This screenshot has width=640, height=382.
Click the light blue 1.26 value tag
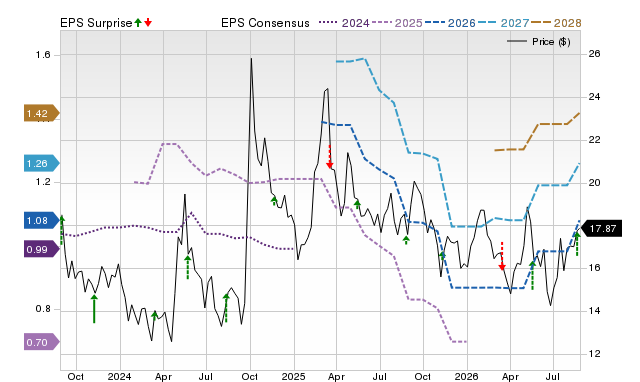pyautogui.click(x=41, y=163)
